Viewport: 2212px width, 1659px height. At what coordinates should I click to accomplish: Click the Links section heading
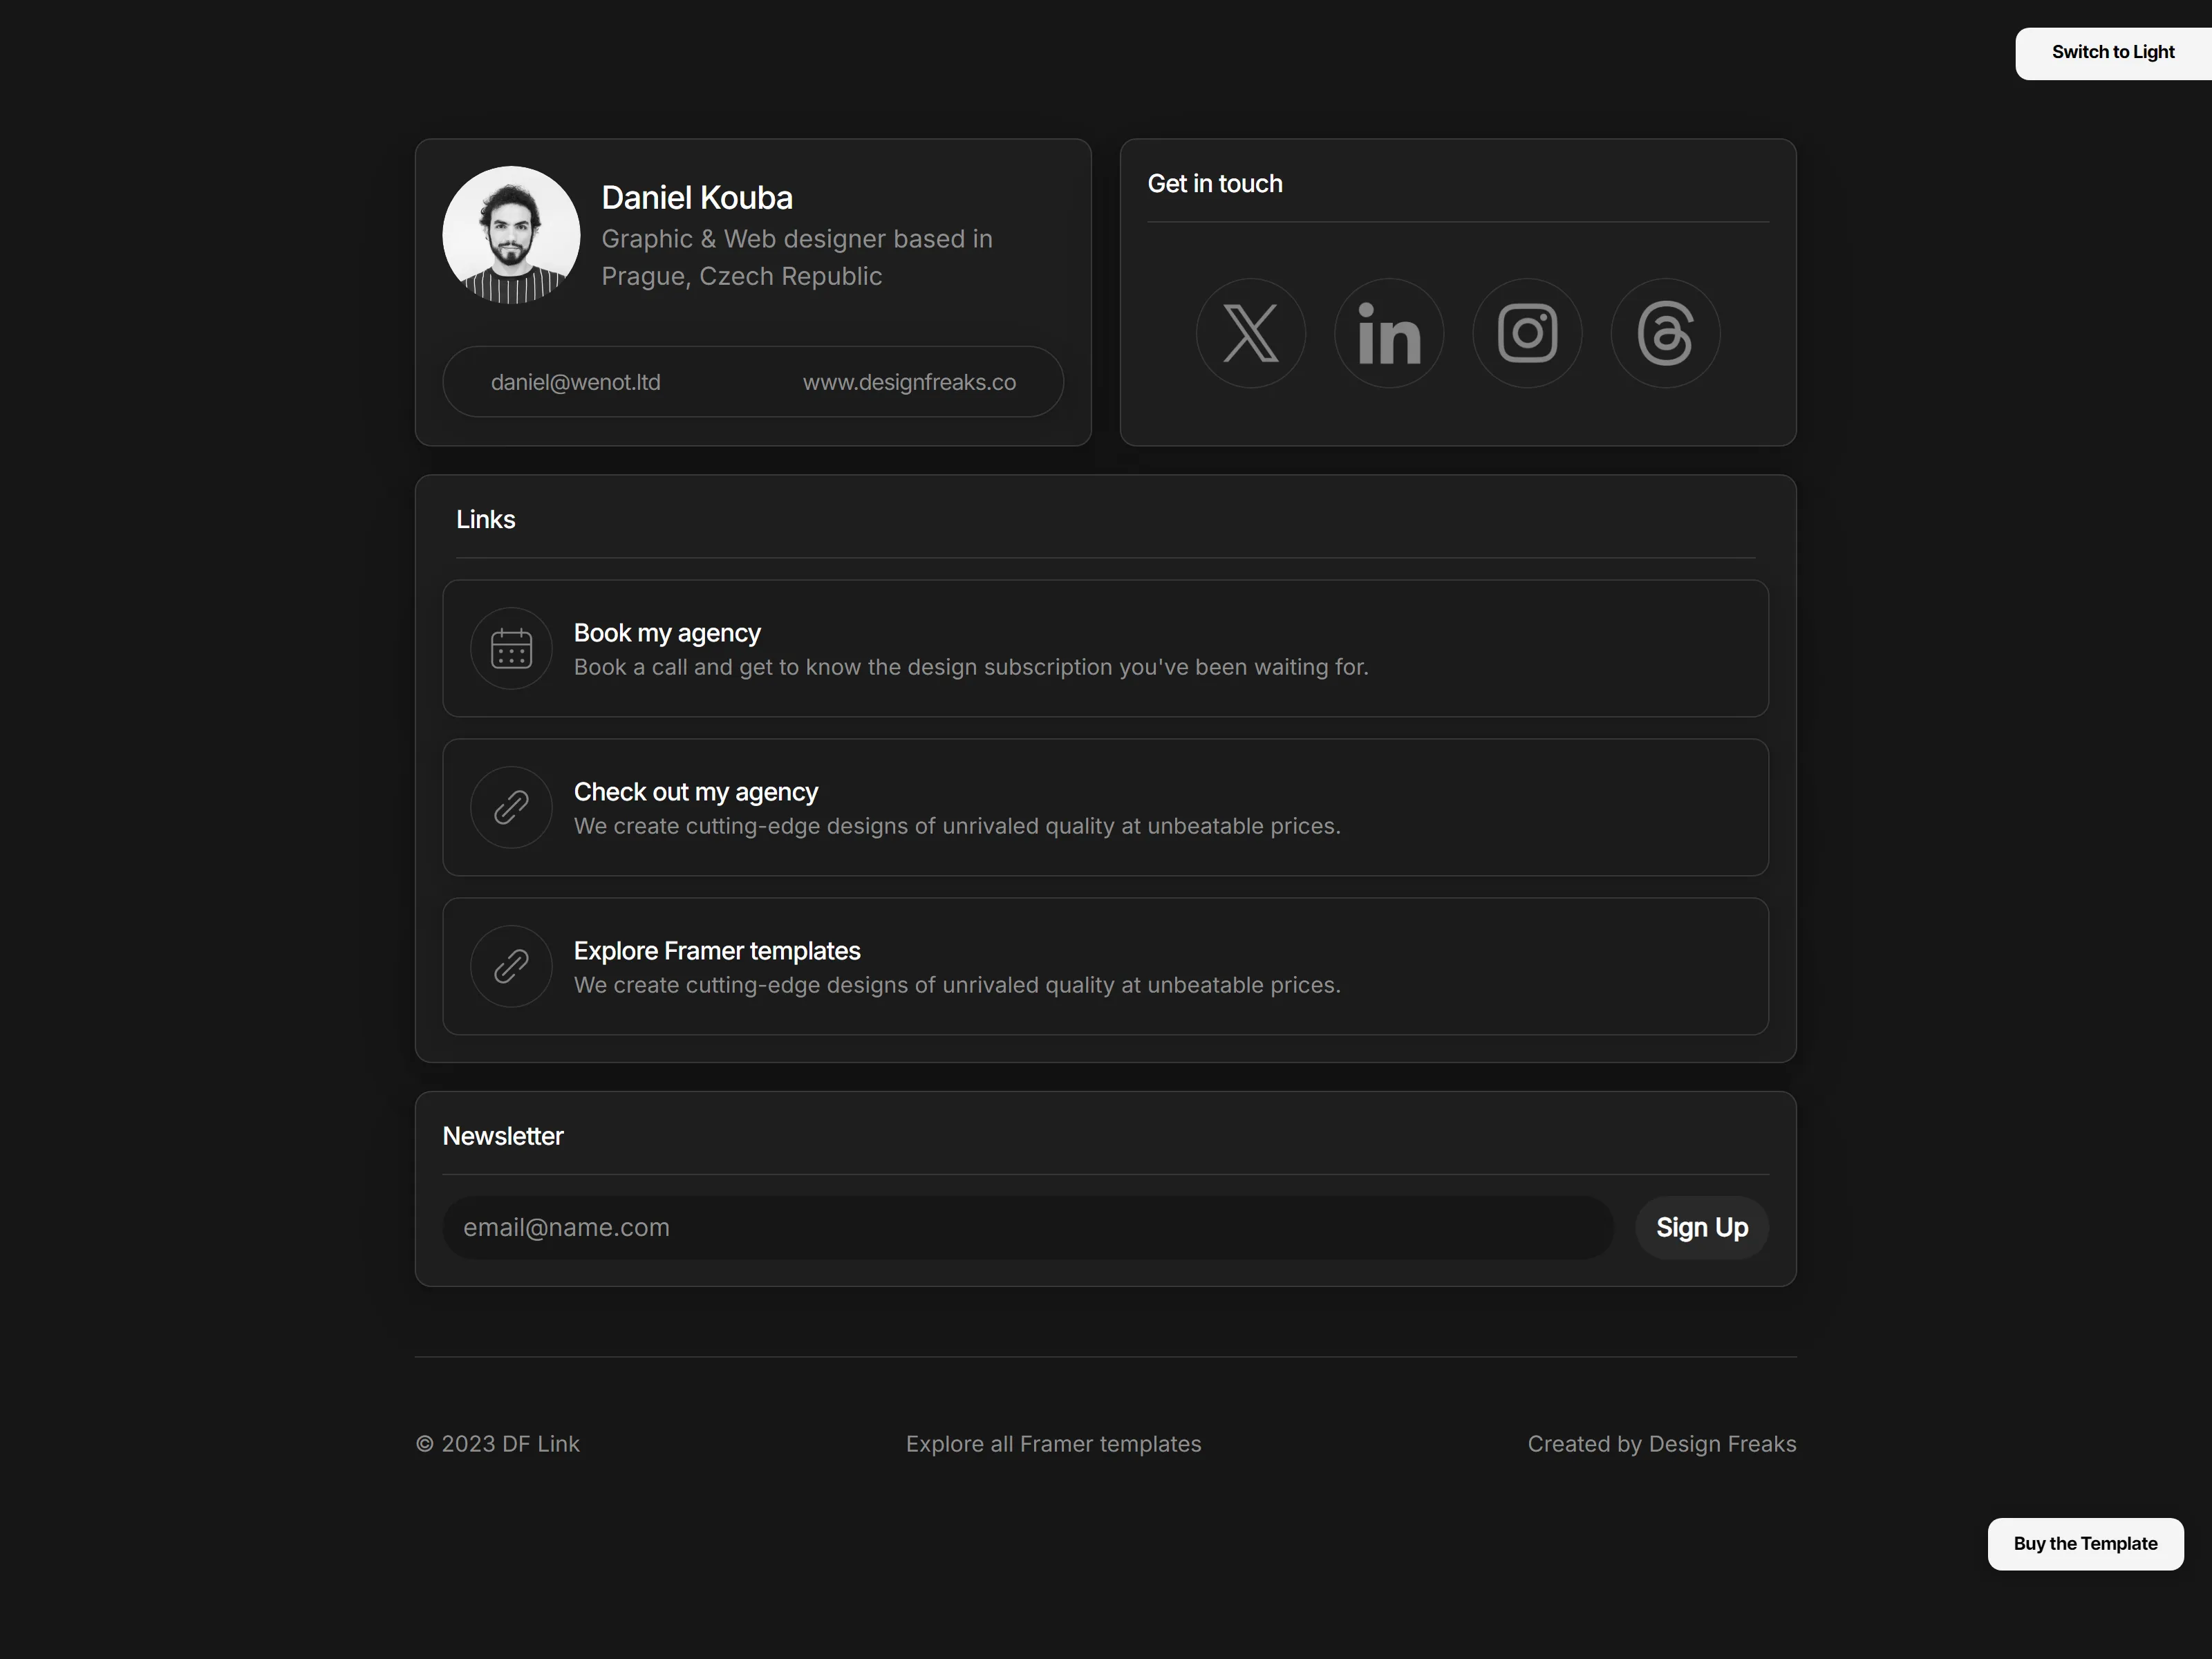click(485, 519)
